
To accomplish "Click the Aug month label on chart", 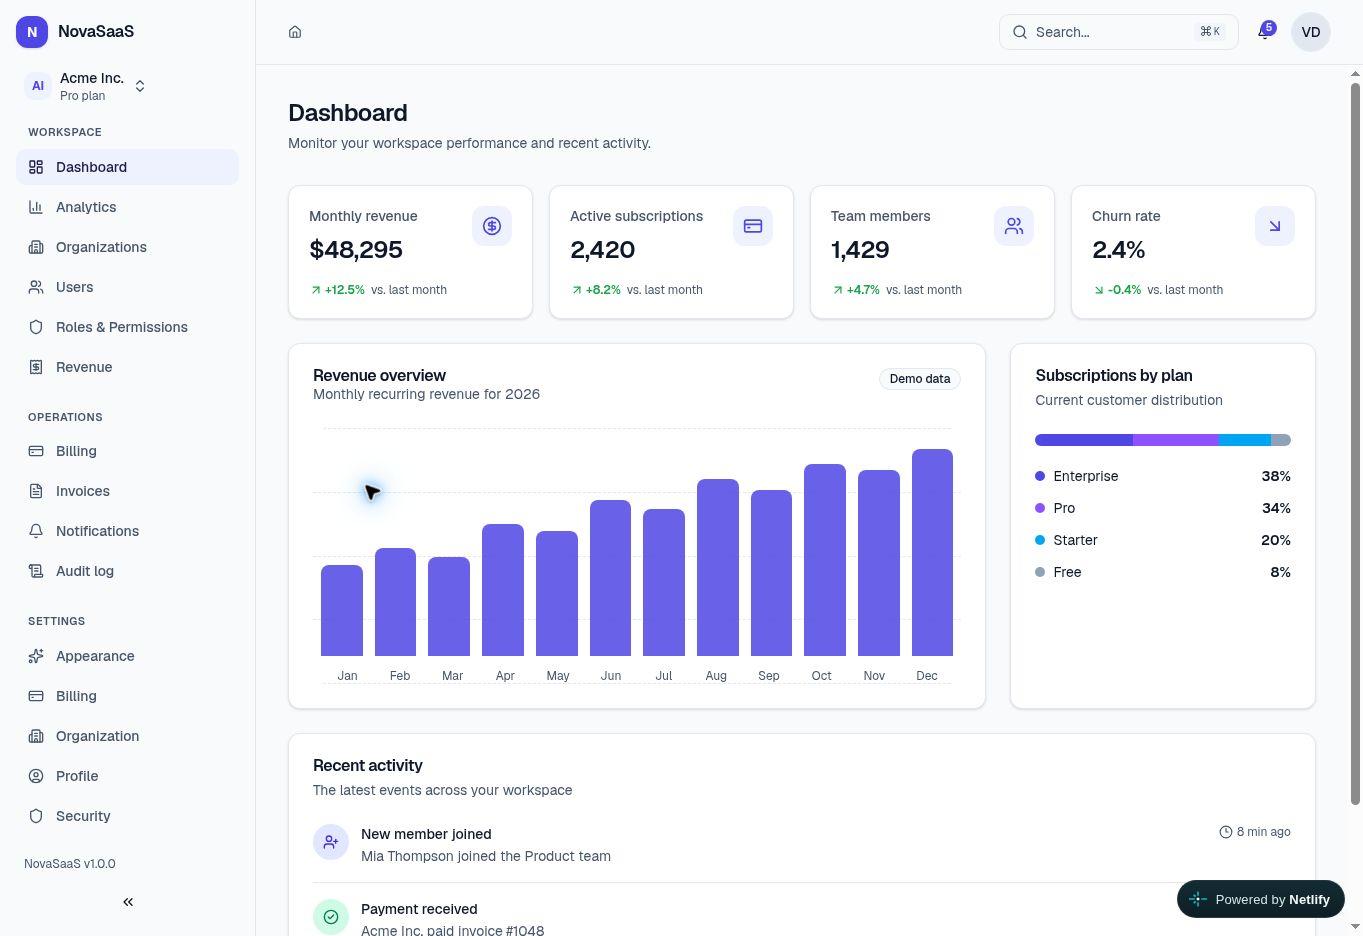I will click(716, 676).
